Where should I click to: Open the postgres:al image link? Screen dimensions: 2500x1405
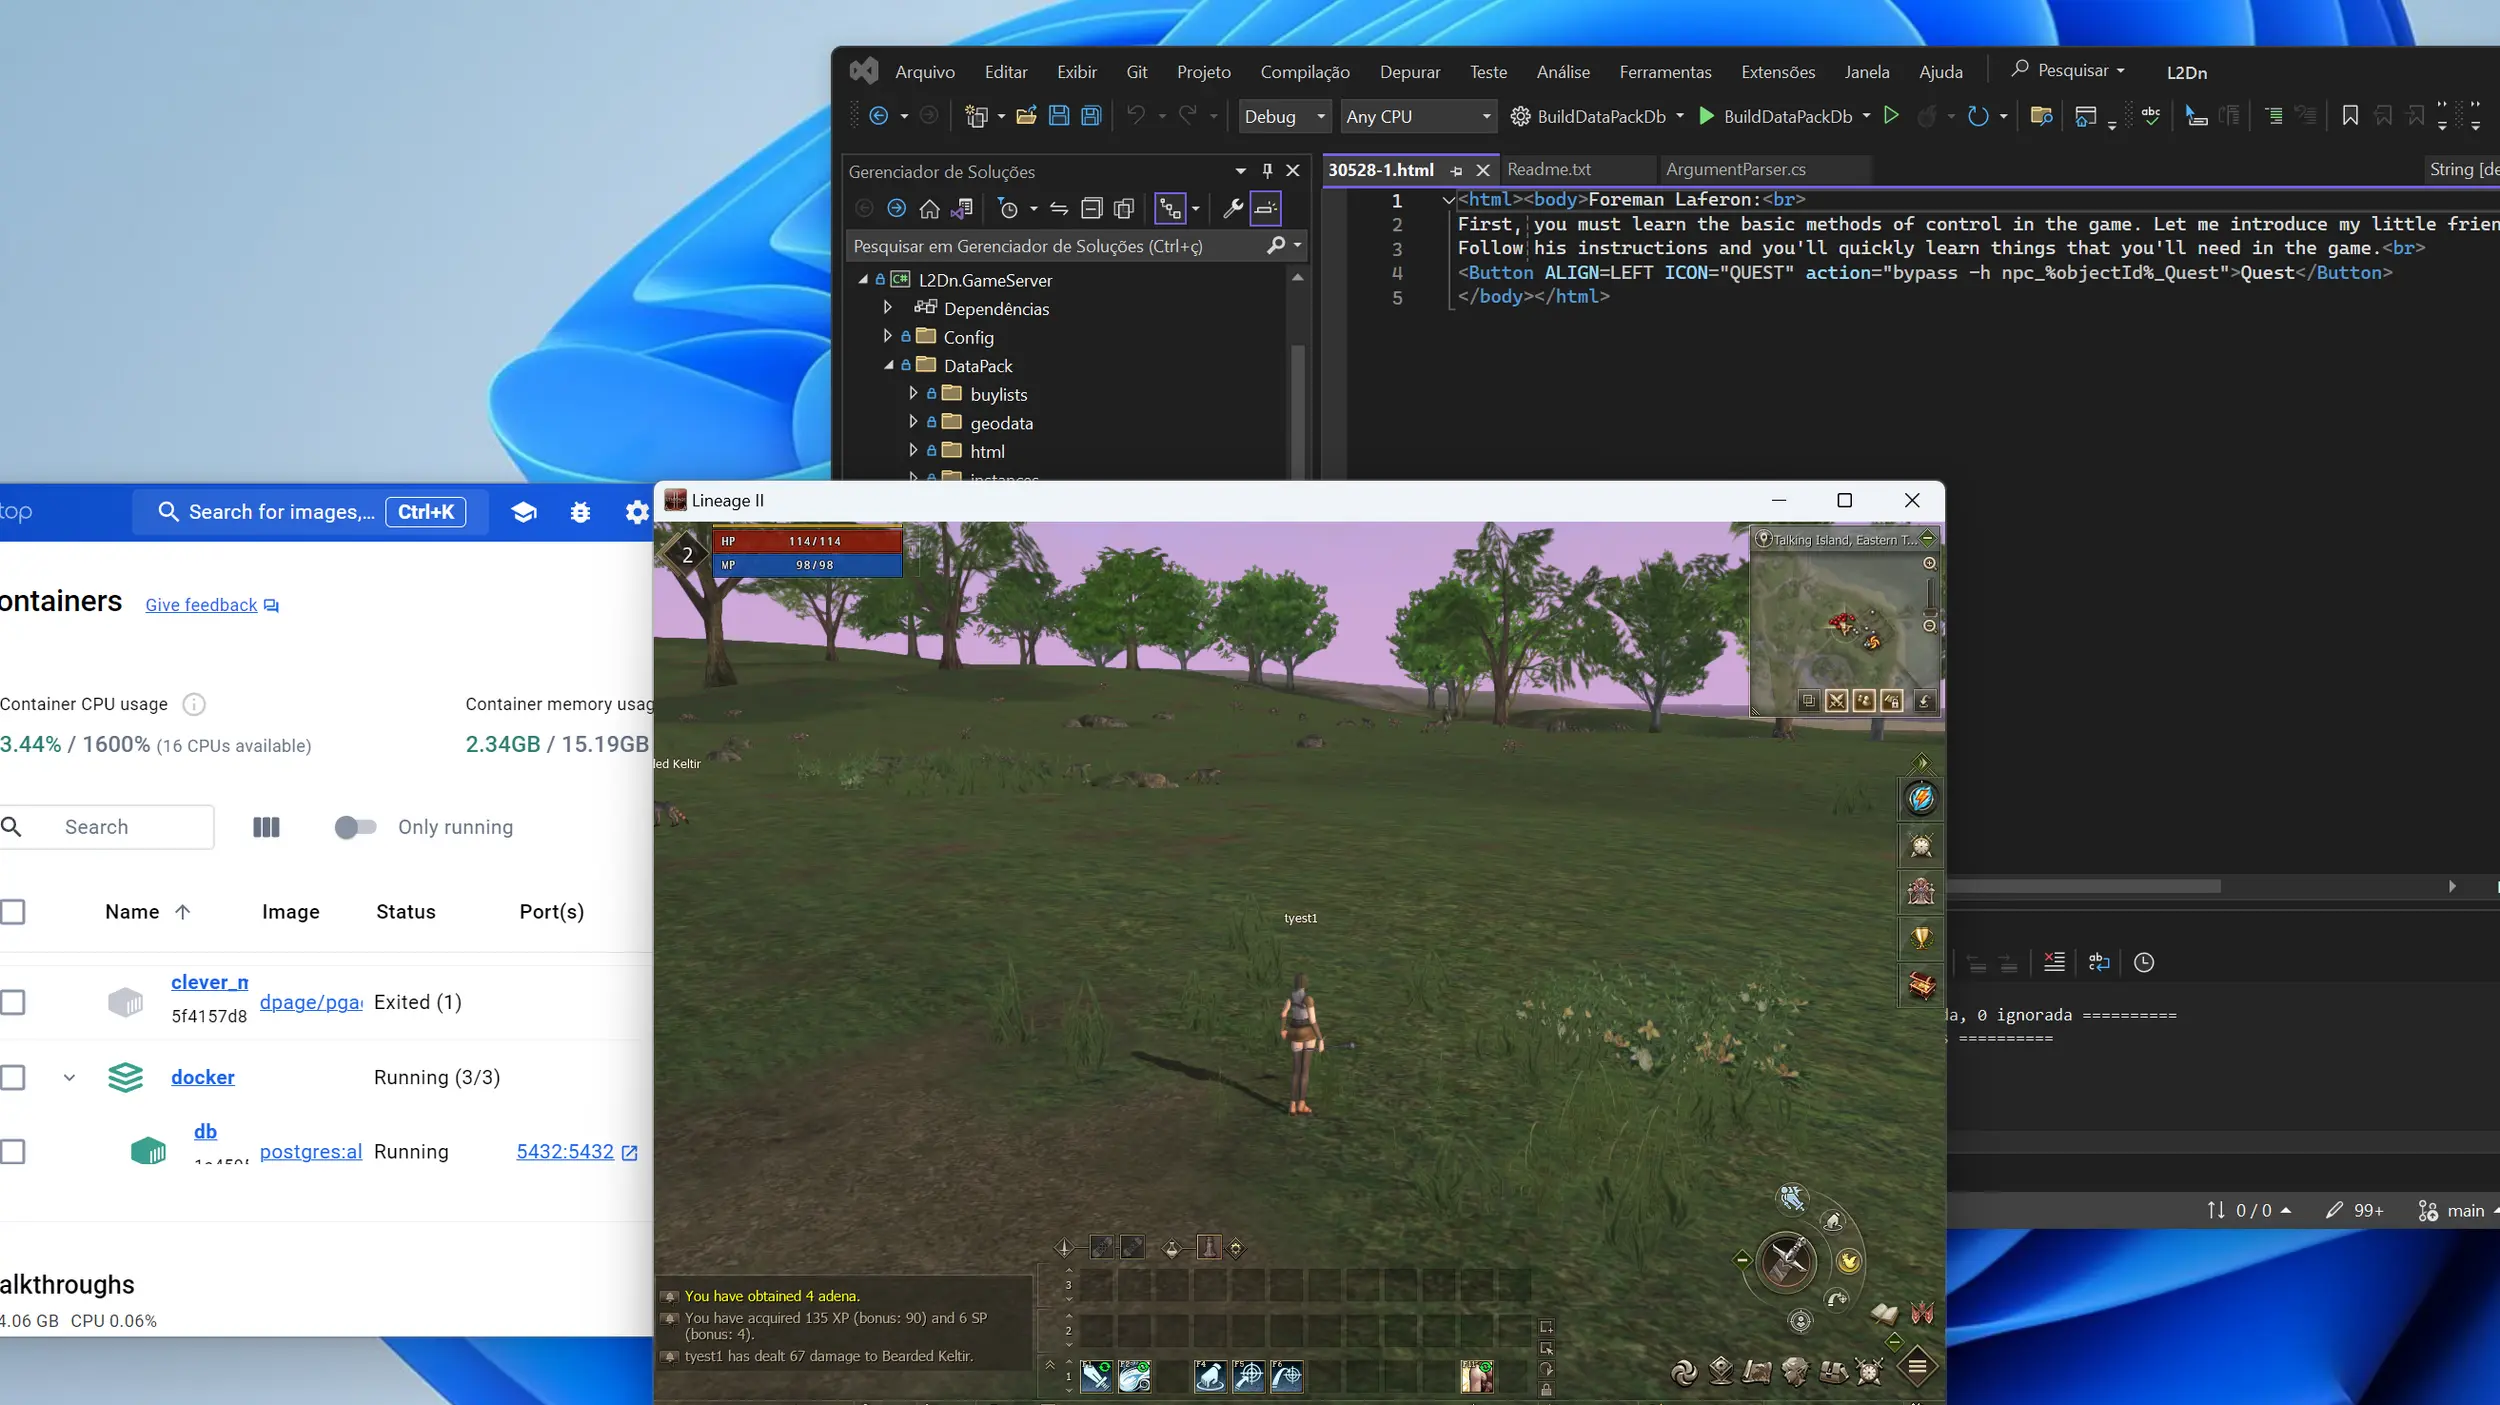(x=310, y=1152)
